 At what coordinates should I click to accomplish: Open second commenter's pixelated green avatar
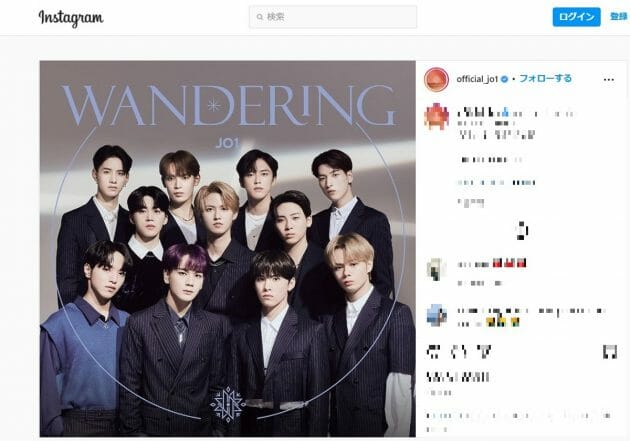436,270
